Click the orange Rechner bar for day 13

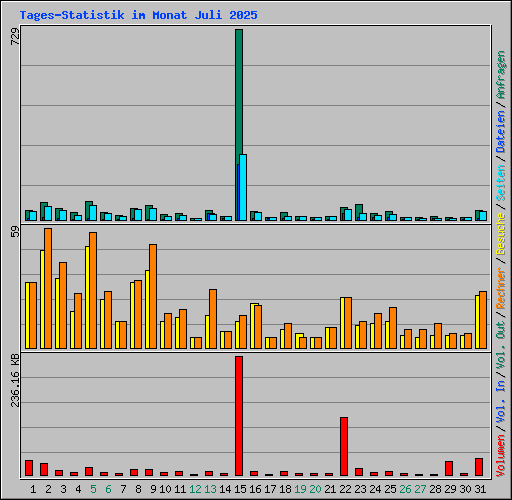click(x=213, y=319)
